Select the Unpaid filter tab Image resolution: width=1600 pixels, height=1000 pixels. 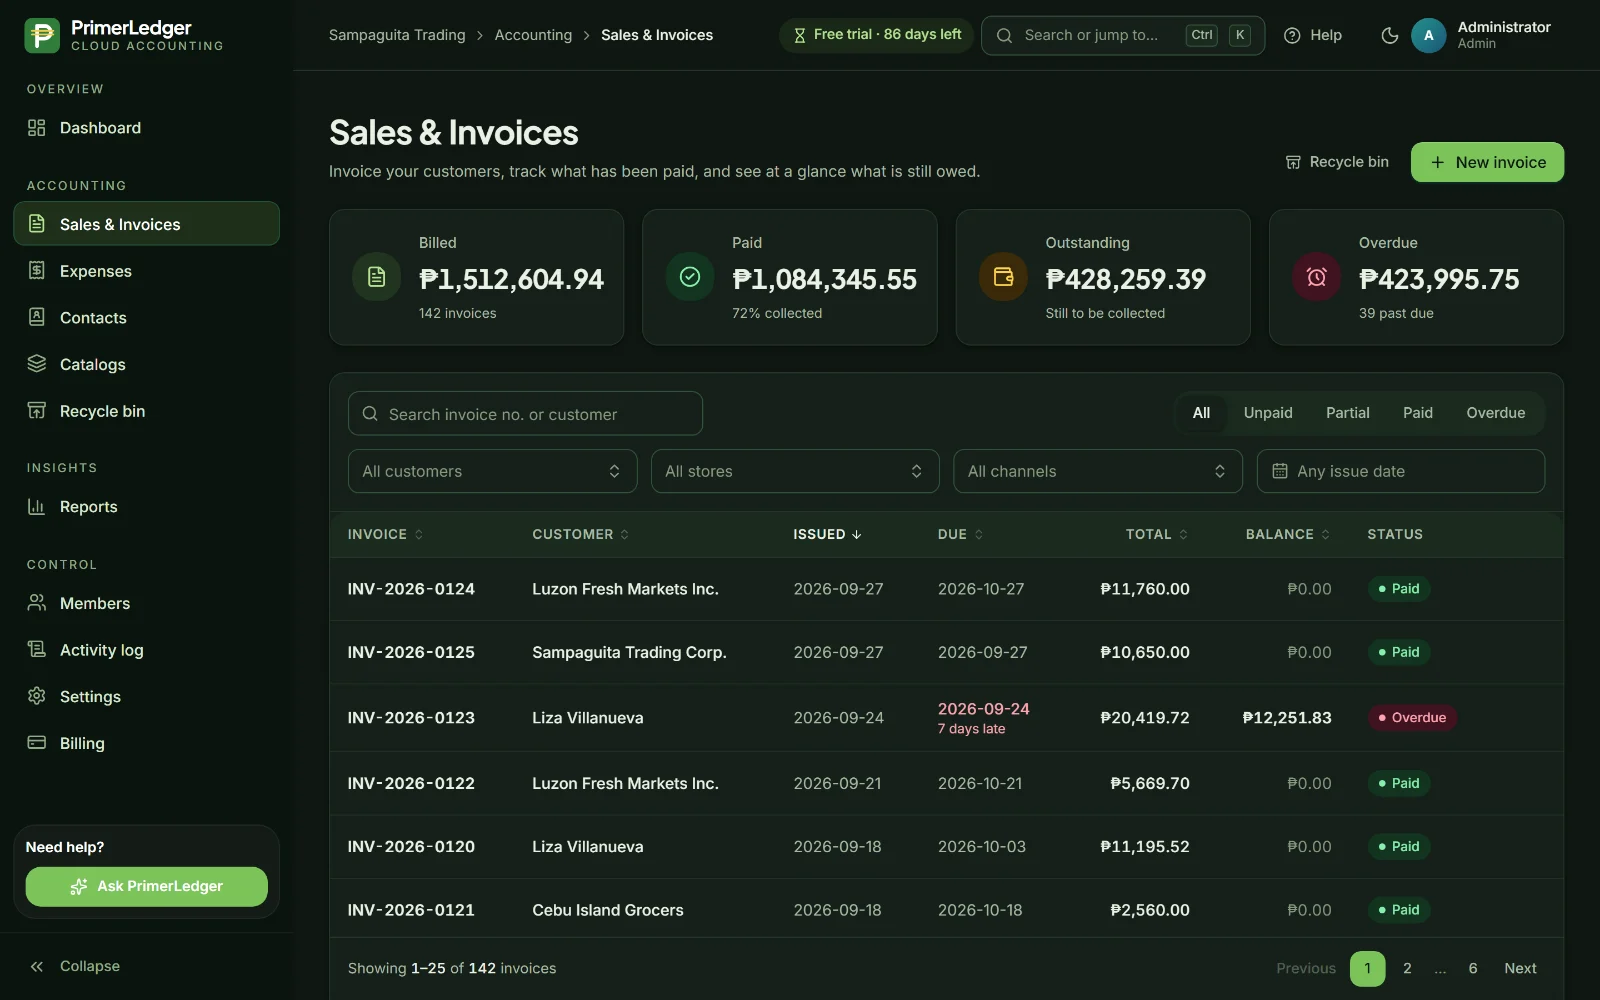point(1268,413)
